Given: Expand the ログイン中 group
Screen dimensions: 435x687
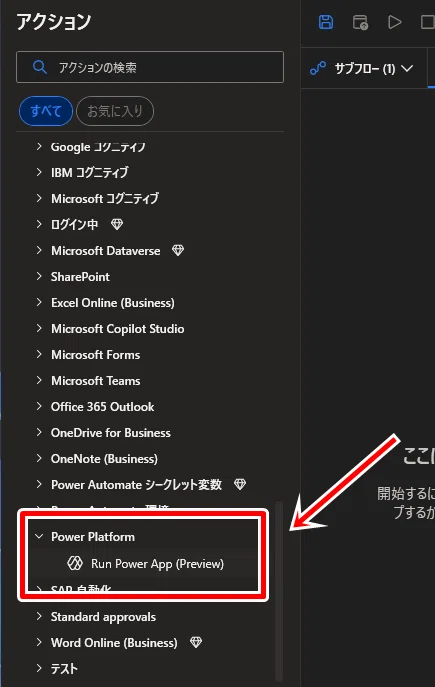Looking at the screenshot, I should (39, 224).
